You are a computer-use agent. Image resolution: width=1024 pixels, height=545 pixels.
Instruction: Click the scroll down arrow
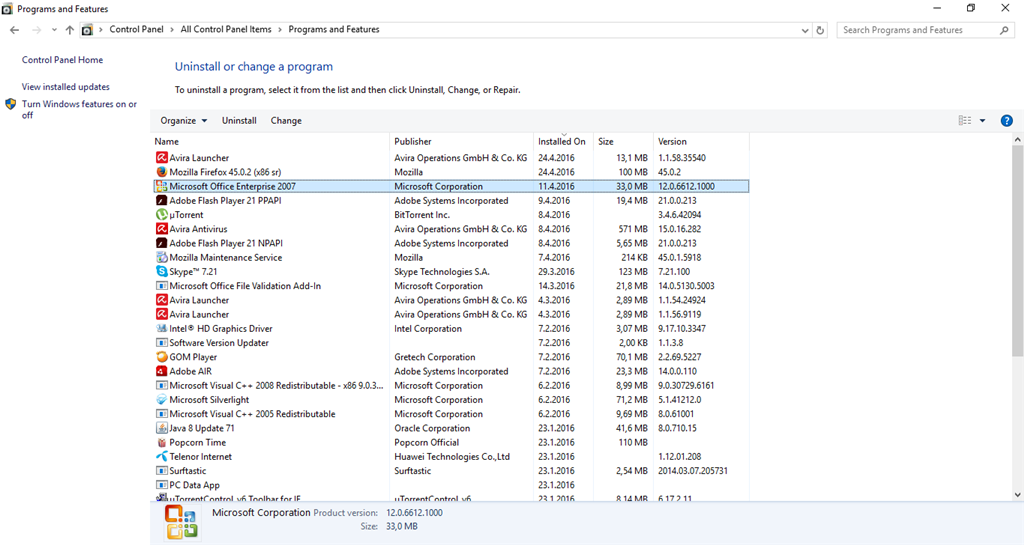1017,495
